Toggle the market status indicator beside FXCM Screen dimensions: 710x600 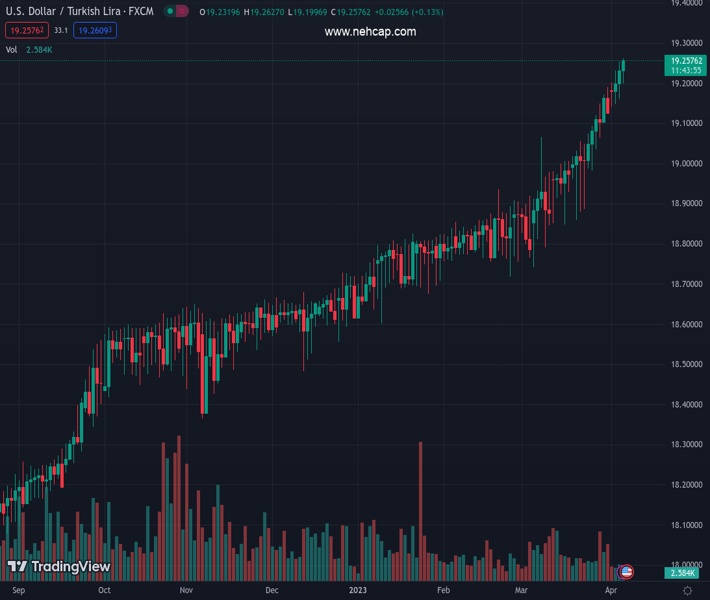click(177, 12)
